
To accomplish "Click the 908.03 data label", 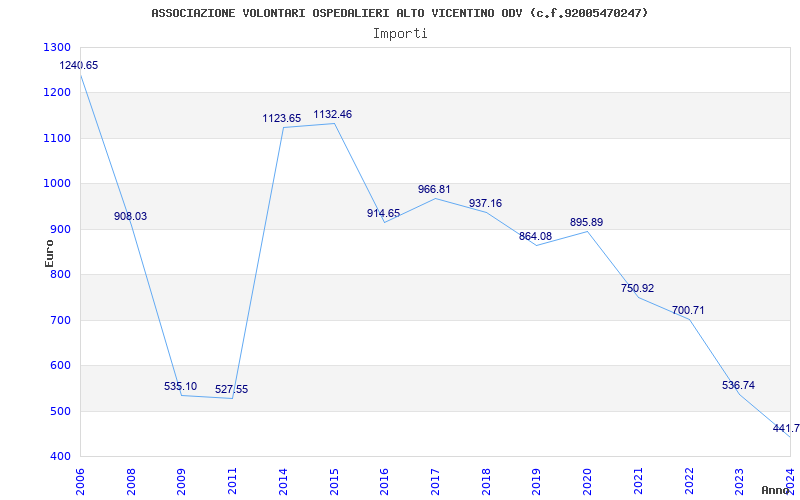I will point(130,216).
